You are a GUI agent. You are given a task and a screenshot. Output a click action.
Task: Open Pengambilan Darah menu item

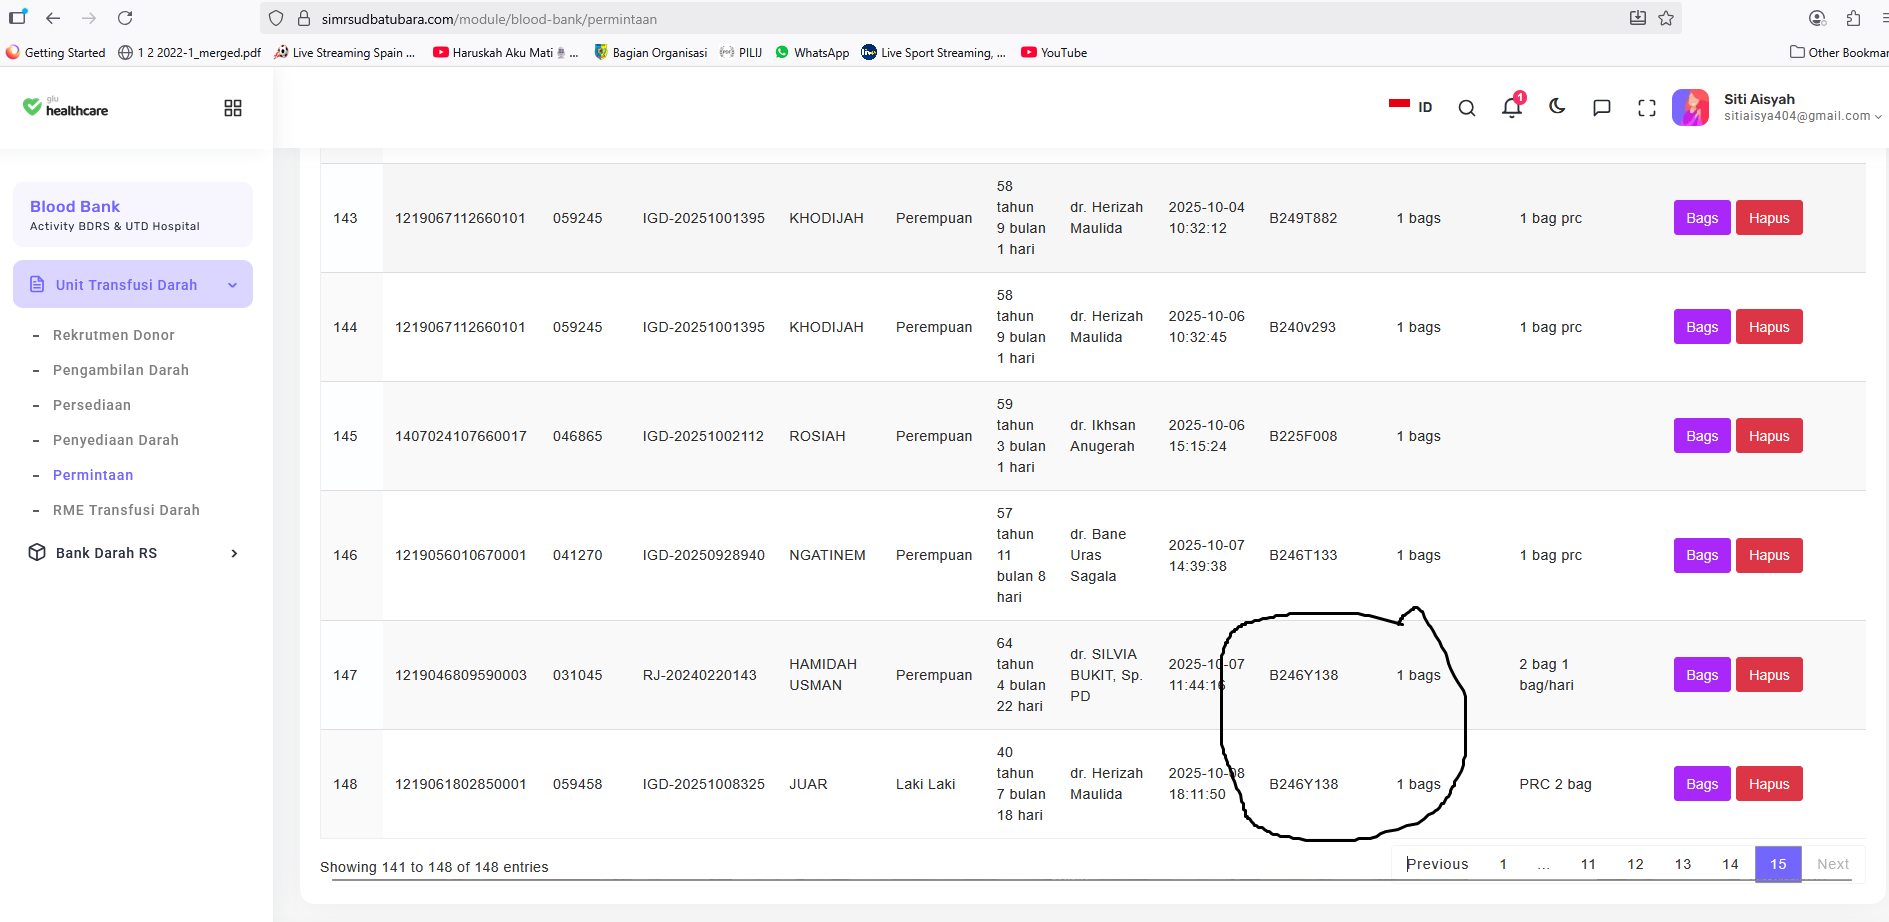coord(121,370)
